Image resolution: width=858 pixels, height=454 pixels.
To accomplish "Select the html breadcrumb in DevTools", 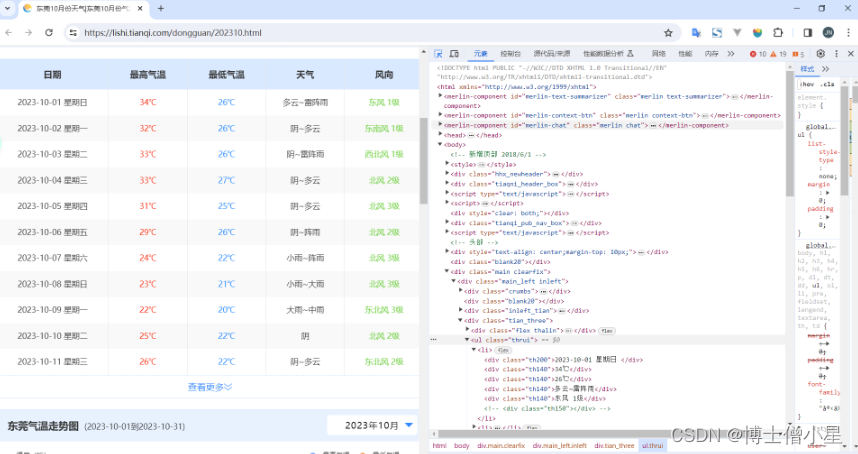I will [x=439, y=446].
